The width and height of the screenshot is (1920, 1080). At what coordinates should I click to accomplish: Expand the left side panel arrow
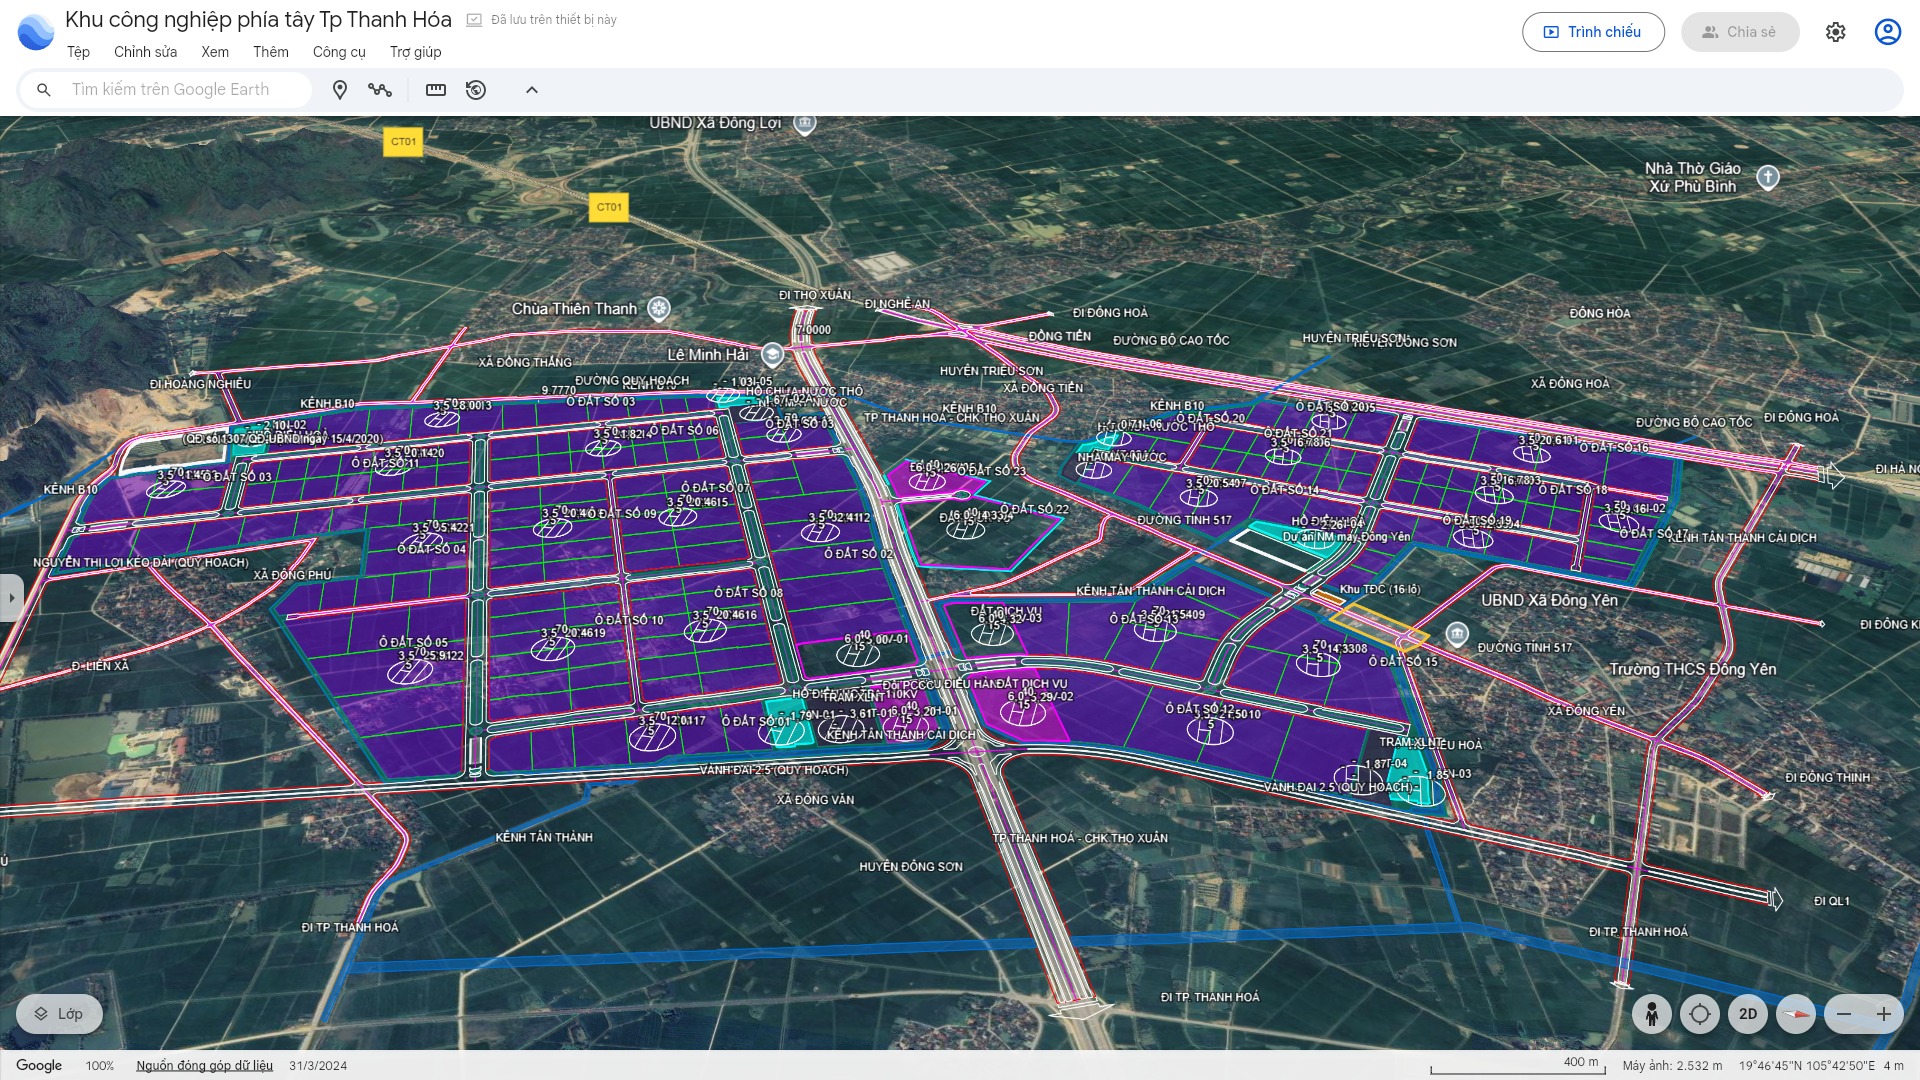point(11,598)
